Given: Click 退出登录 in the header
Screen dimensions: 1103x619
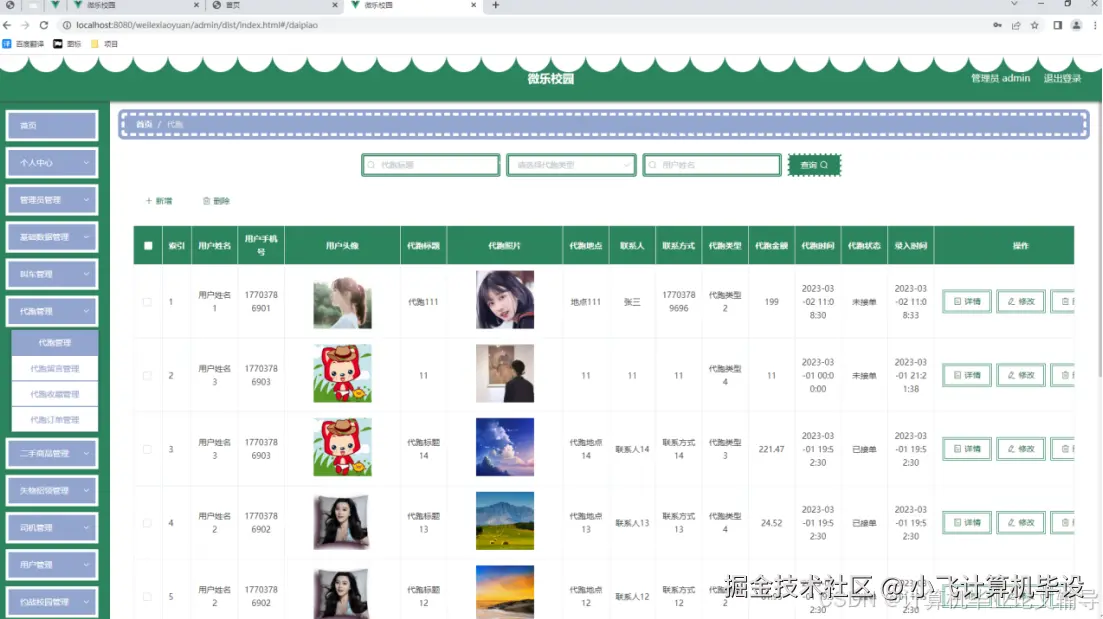Looking at the screenshot, I should pos(1062,78).
